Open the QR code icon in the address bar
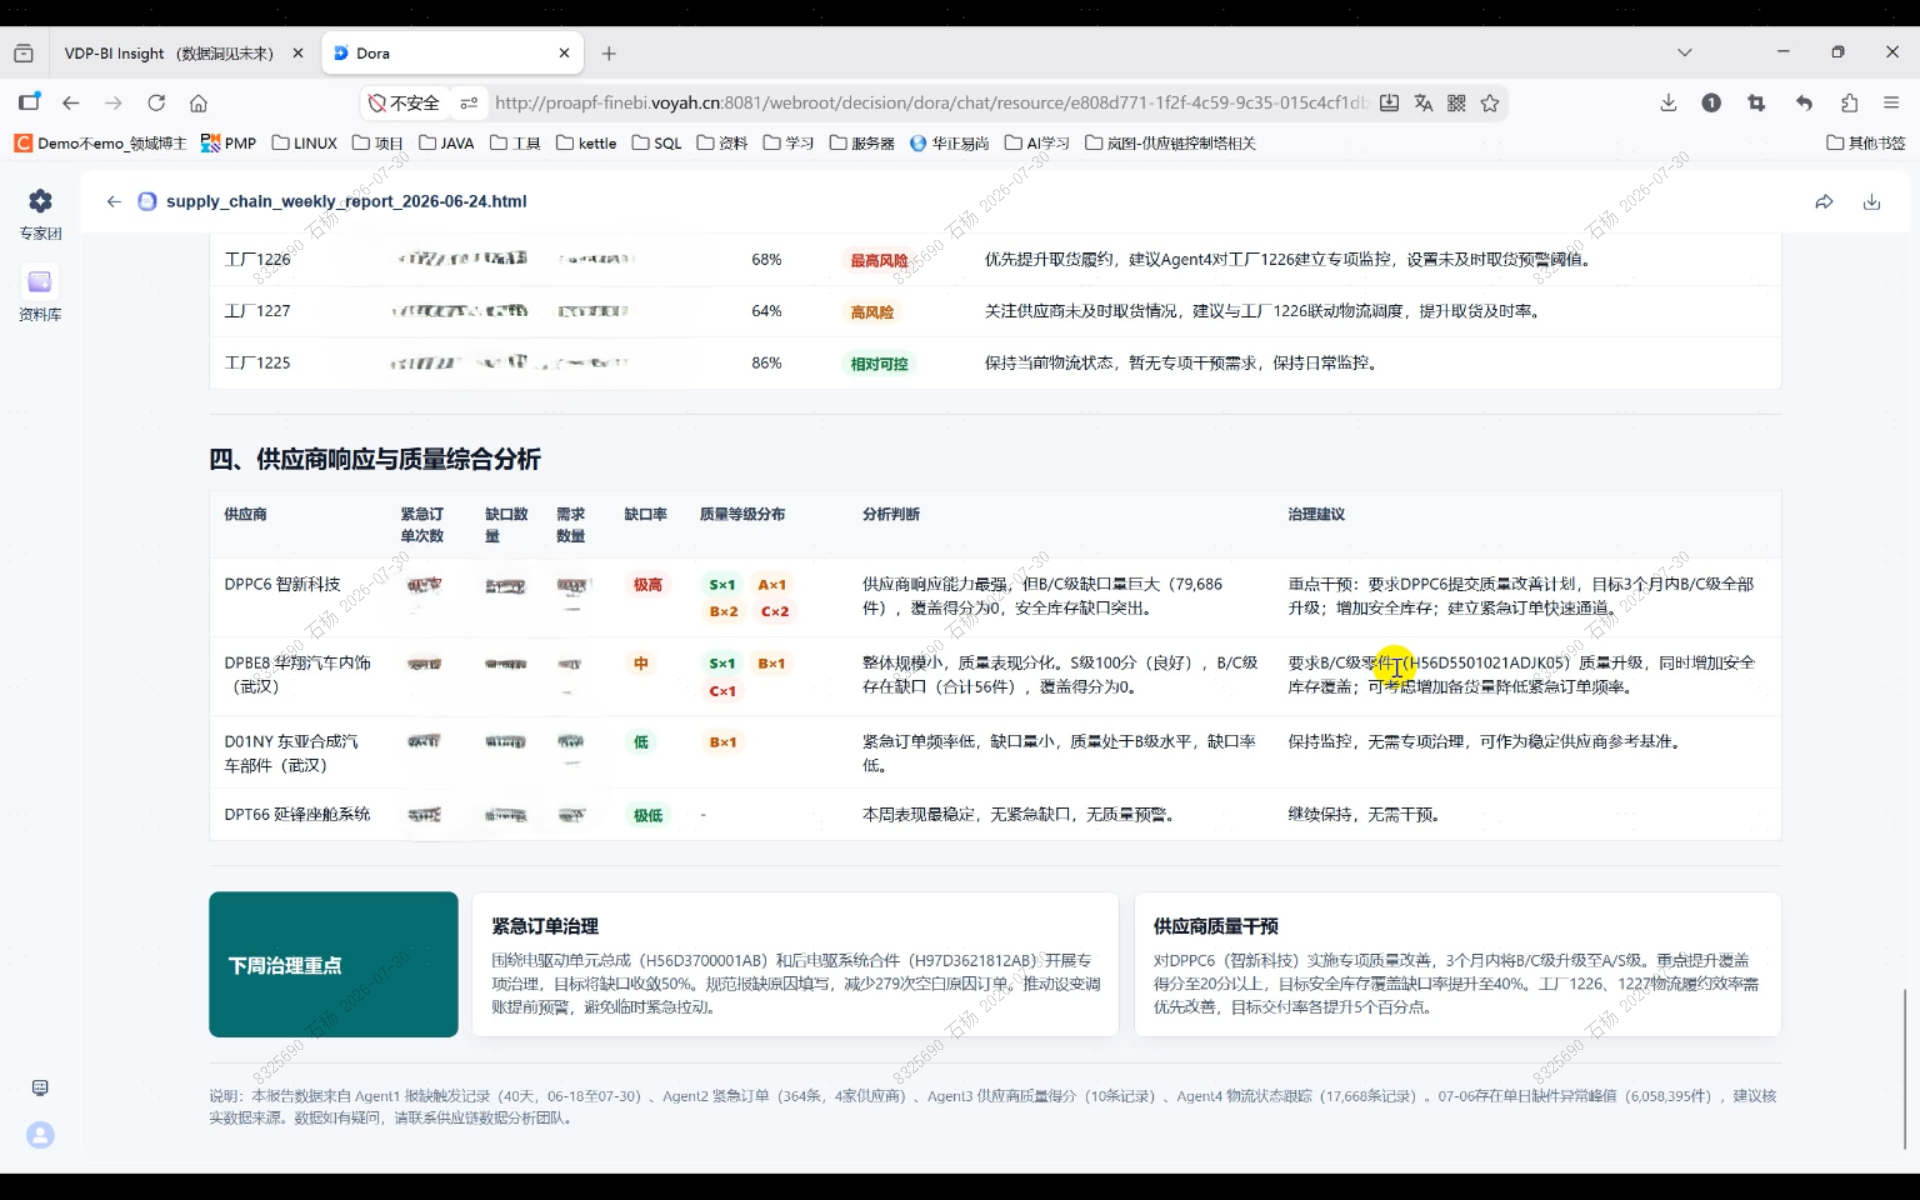 click(1456, 103)
